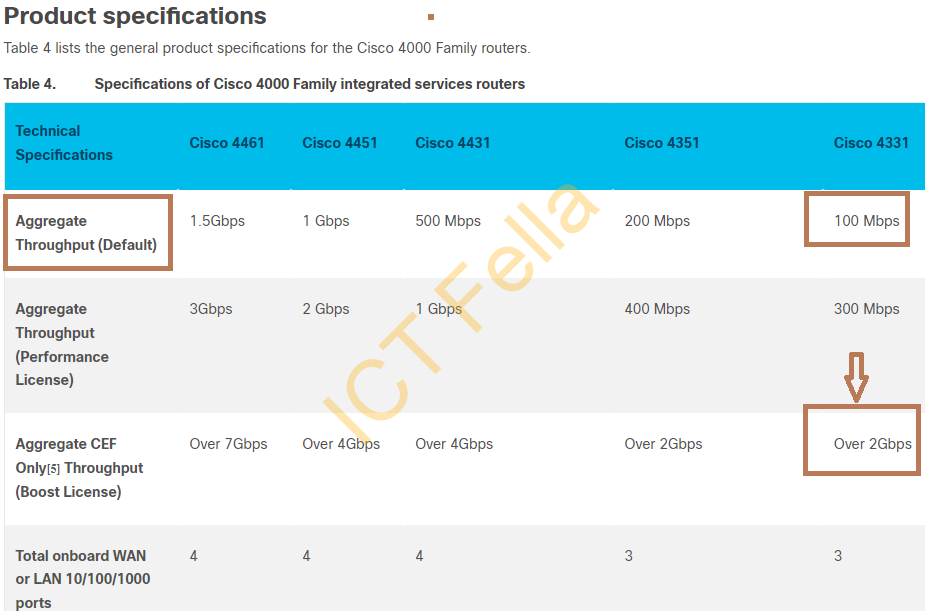Click the 1 Gbps default cell for Cisco 4451
This screenshot has width=927, height=611.
click(326, 221)
